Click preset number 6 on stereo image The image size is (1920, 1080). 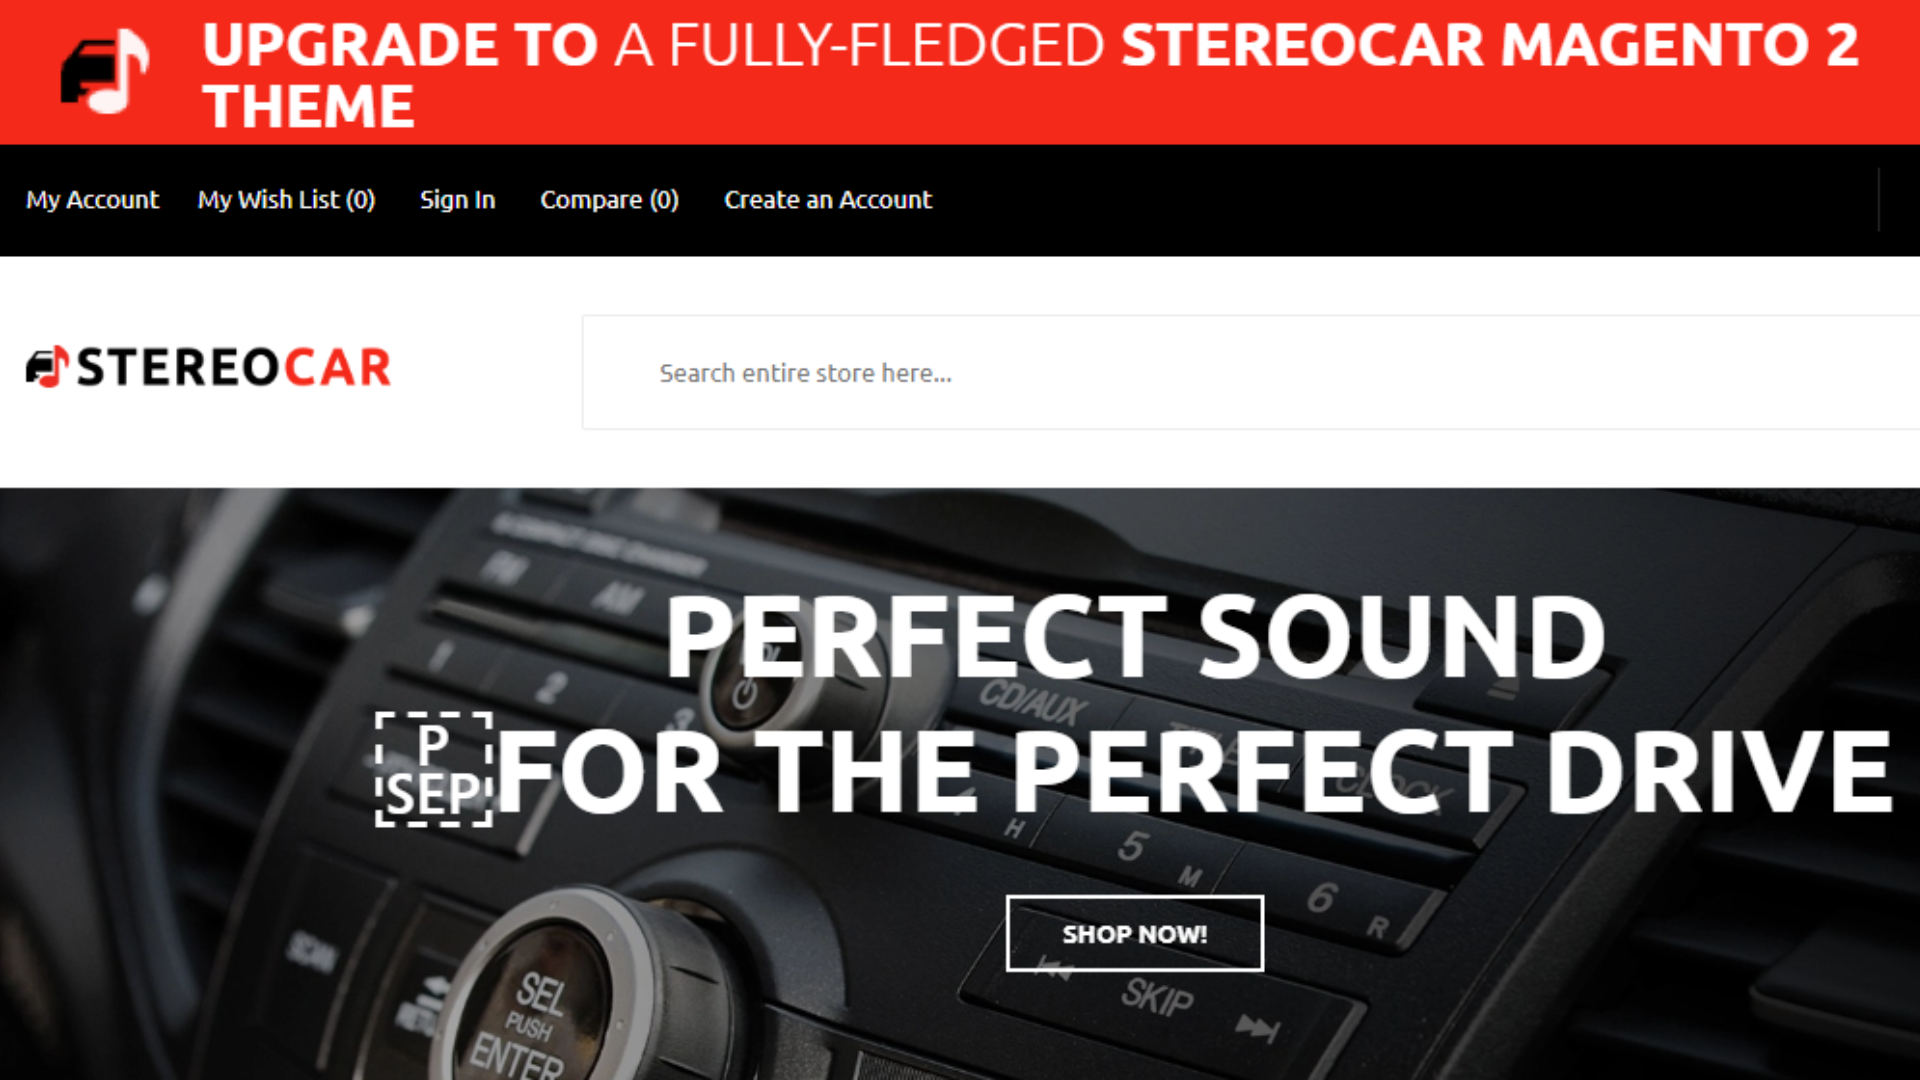tap(1321, 897)
